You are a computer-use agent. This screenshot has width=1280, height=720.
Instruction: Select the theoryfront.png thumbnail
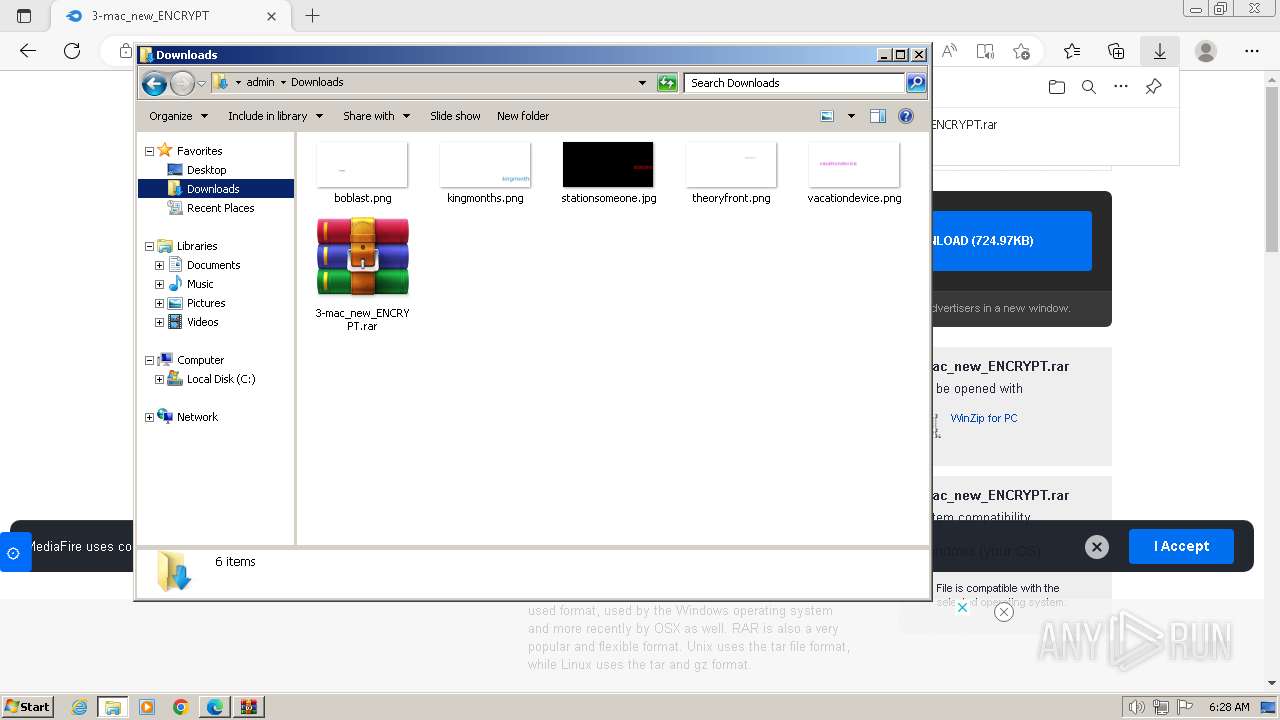[x=731, y=165]
